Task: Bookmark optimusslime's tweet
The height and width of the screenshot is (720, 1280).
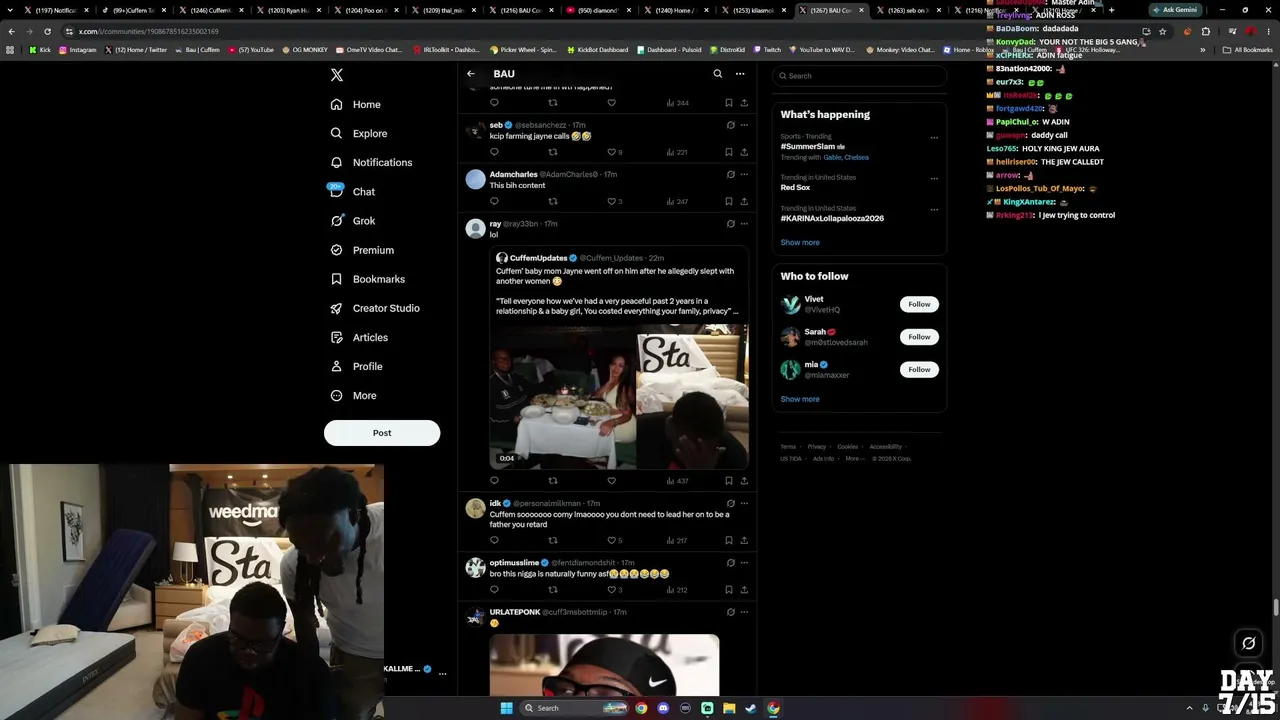Action: point(729,589)
